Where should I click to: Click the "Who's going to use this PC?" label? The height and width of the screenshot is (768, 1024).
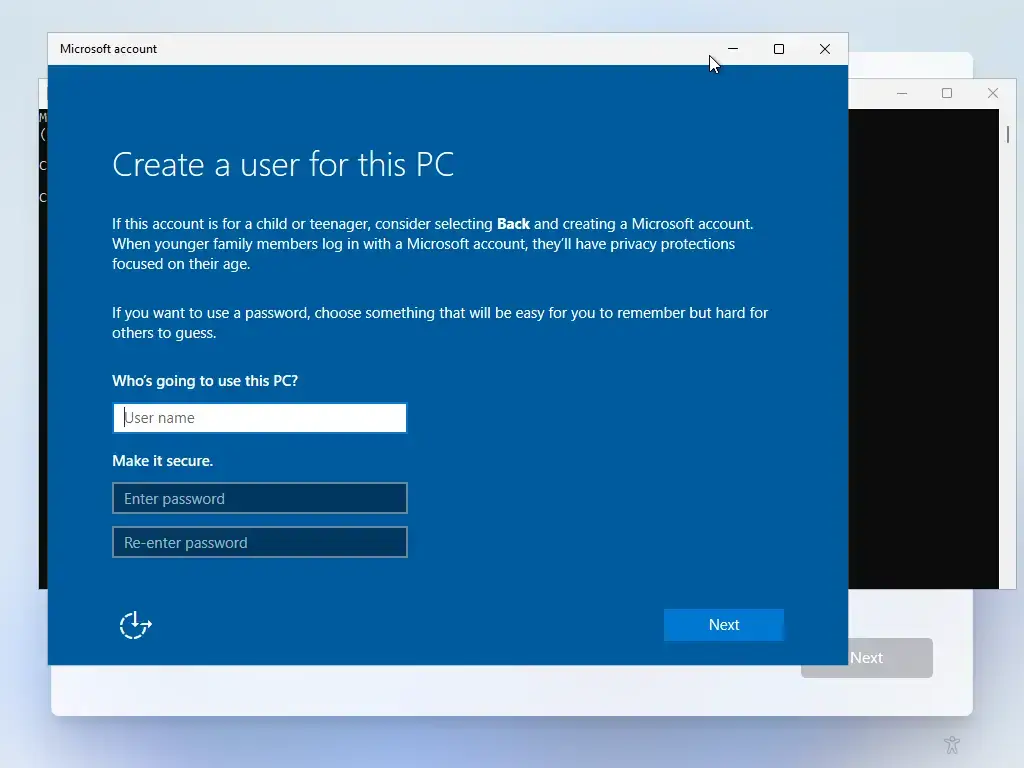pyautogui.click(x=205, y=381)
